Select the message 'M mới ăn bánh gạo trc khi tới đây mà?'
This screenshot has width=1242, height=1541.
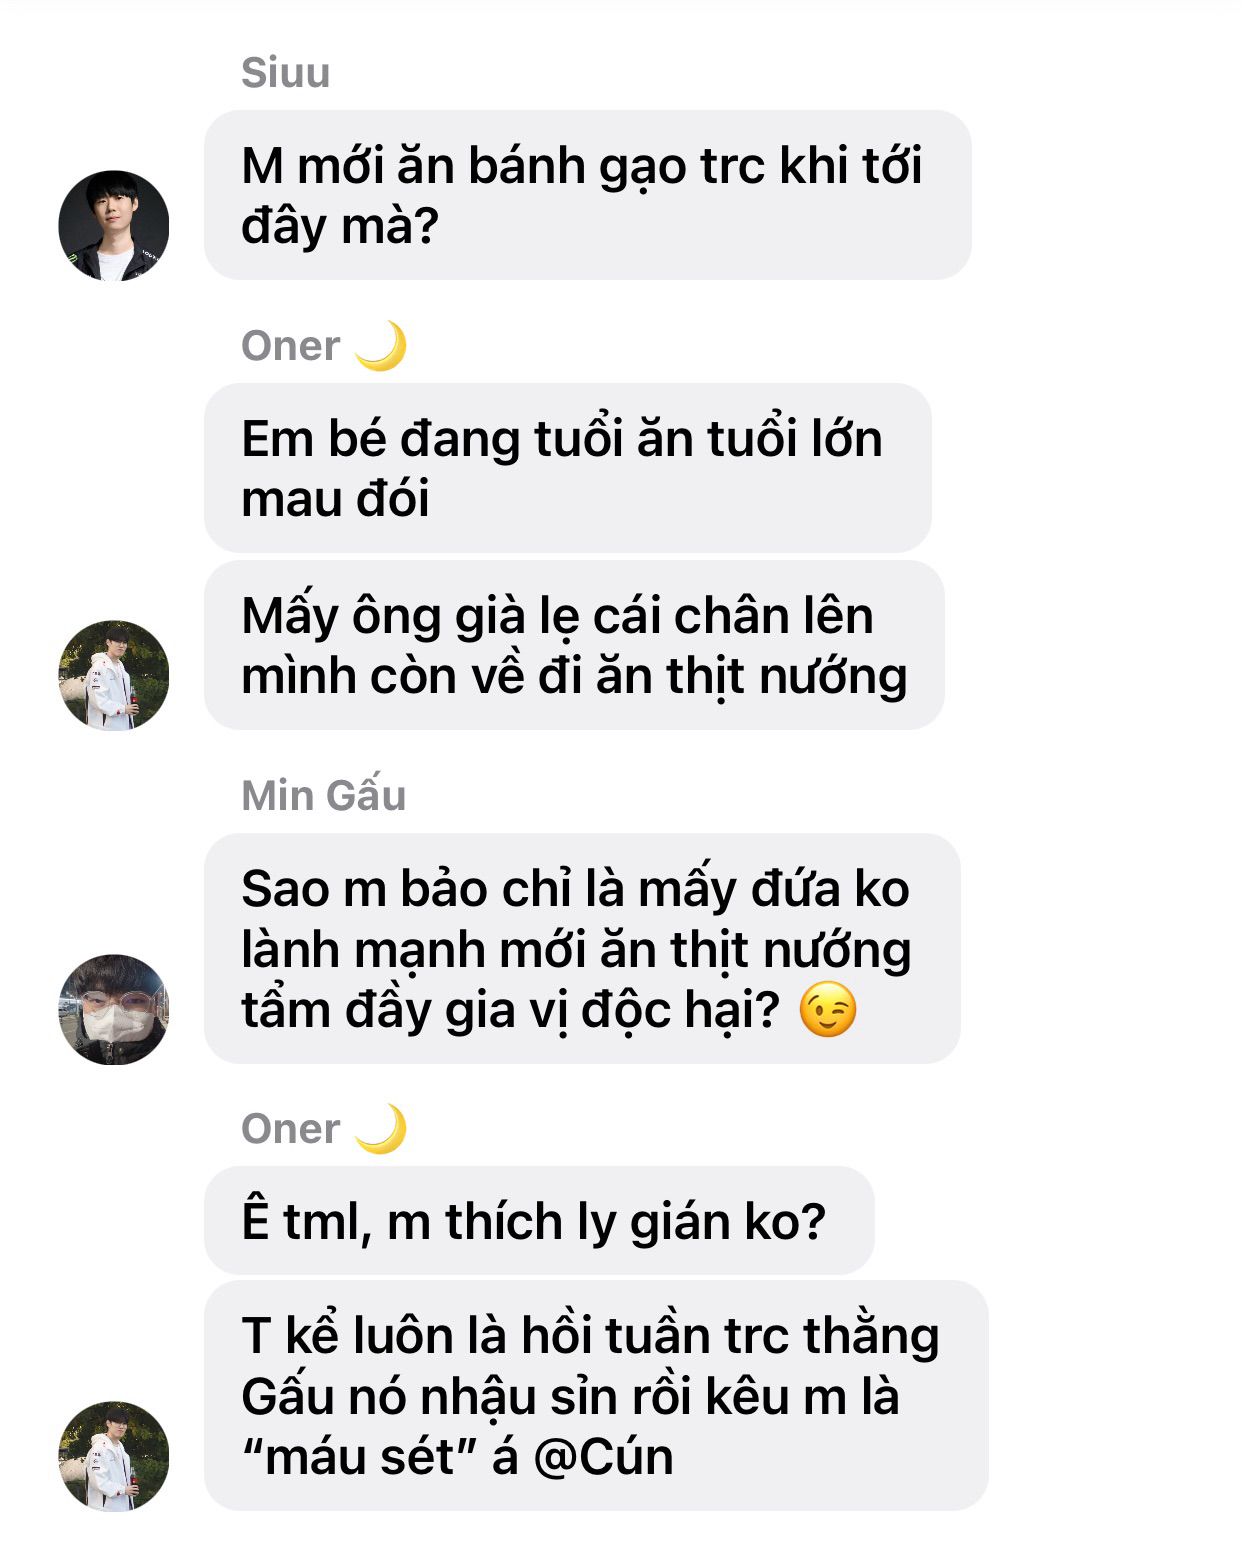[588, 195]
